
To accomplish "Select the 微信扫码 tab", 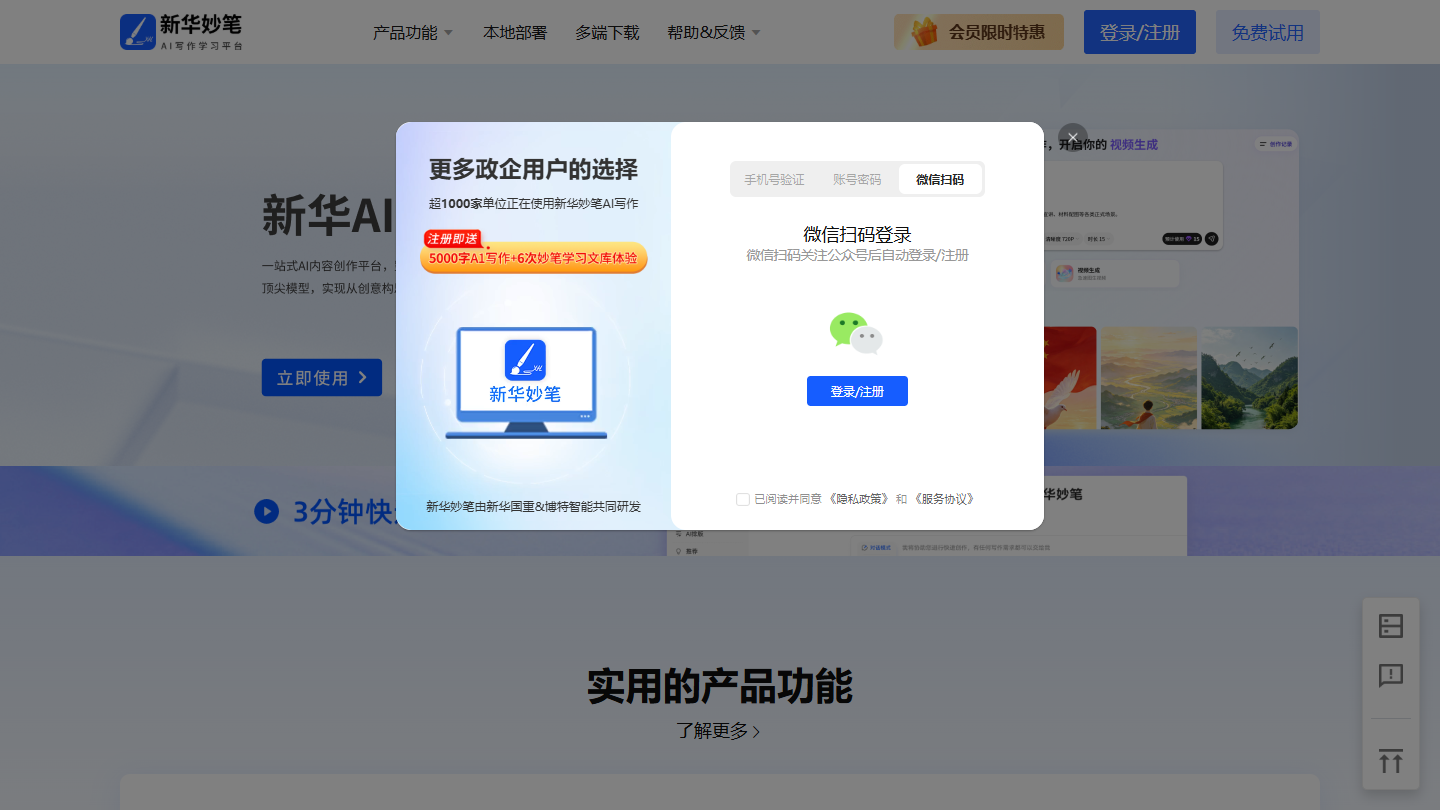I will [940, 179].
